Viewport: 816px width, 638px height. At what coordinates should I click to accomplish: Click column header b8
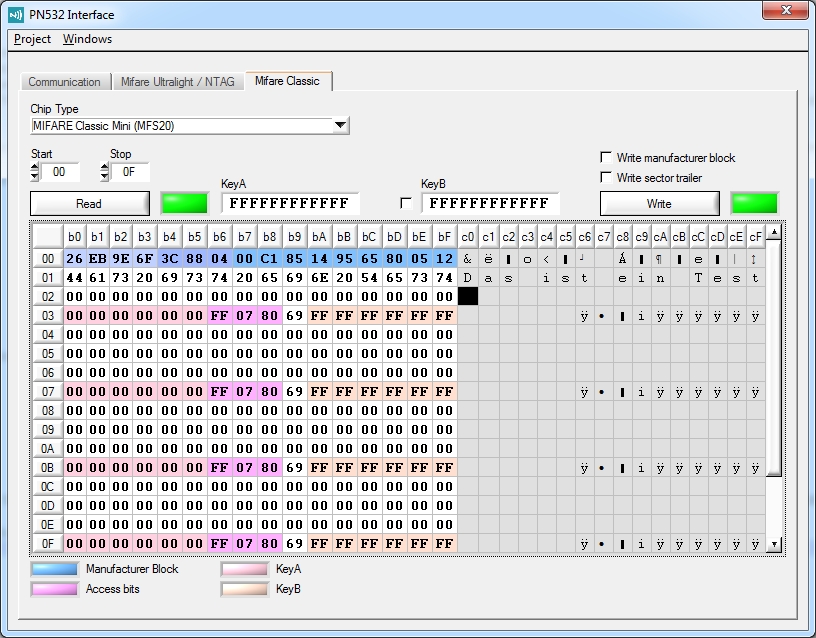[269, 237]
